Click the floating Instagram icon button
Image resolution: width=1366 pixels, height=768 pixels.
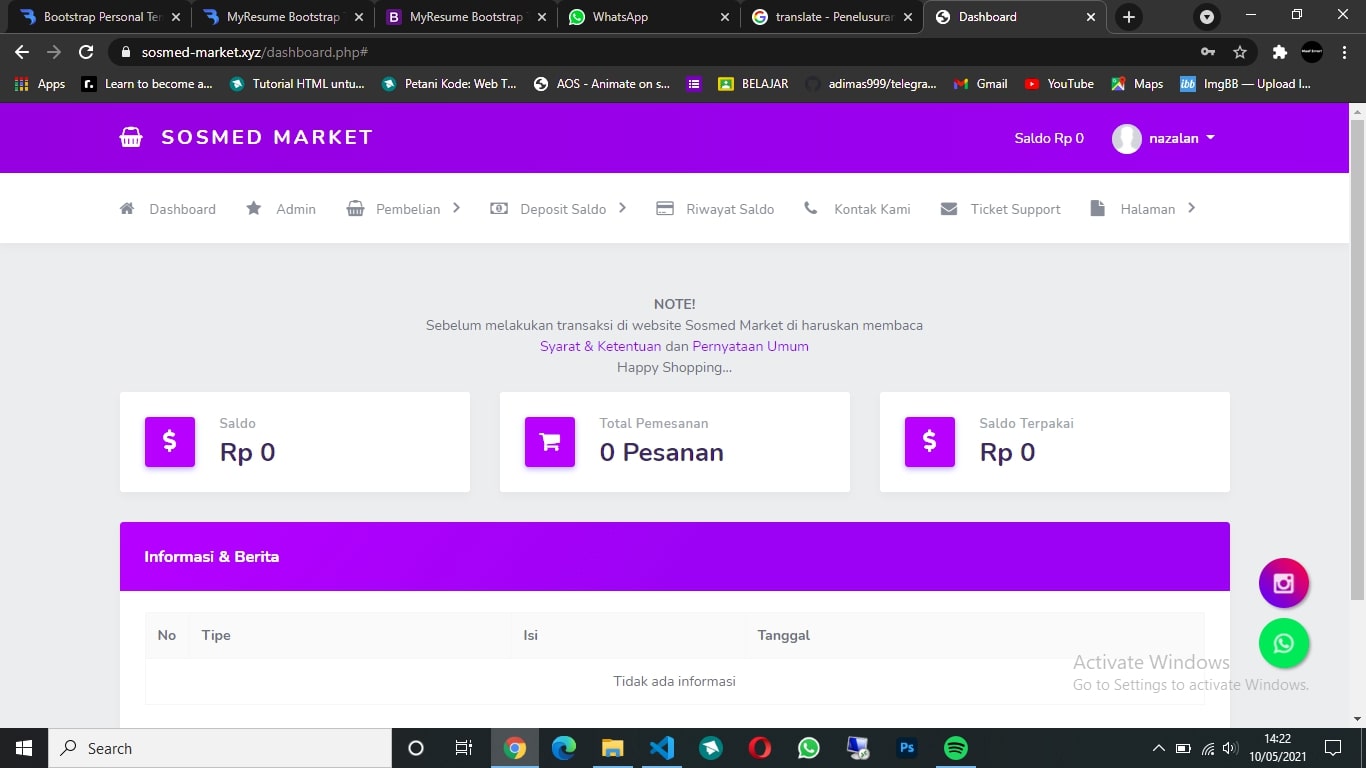(1283, 583)
